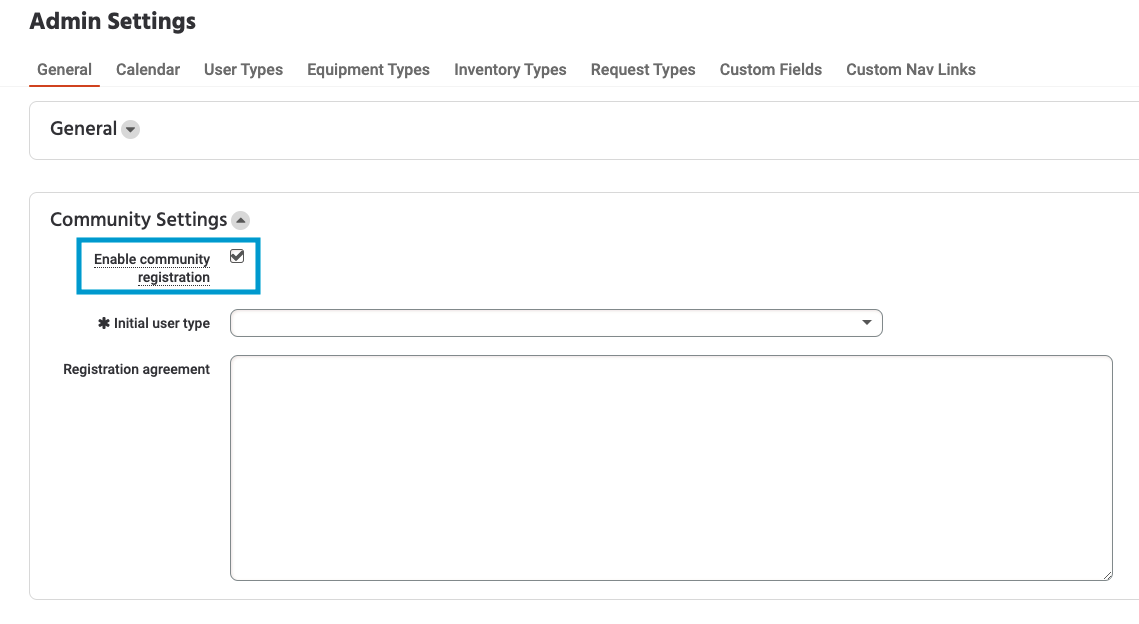Select the General tab
The image size is (1139, 624).
tap(64, 70)
